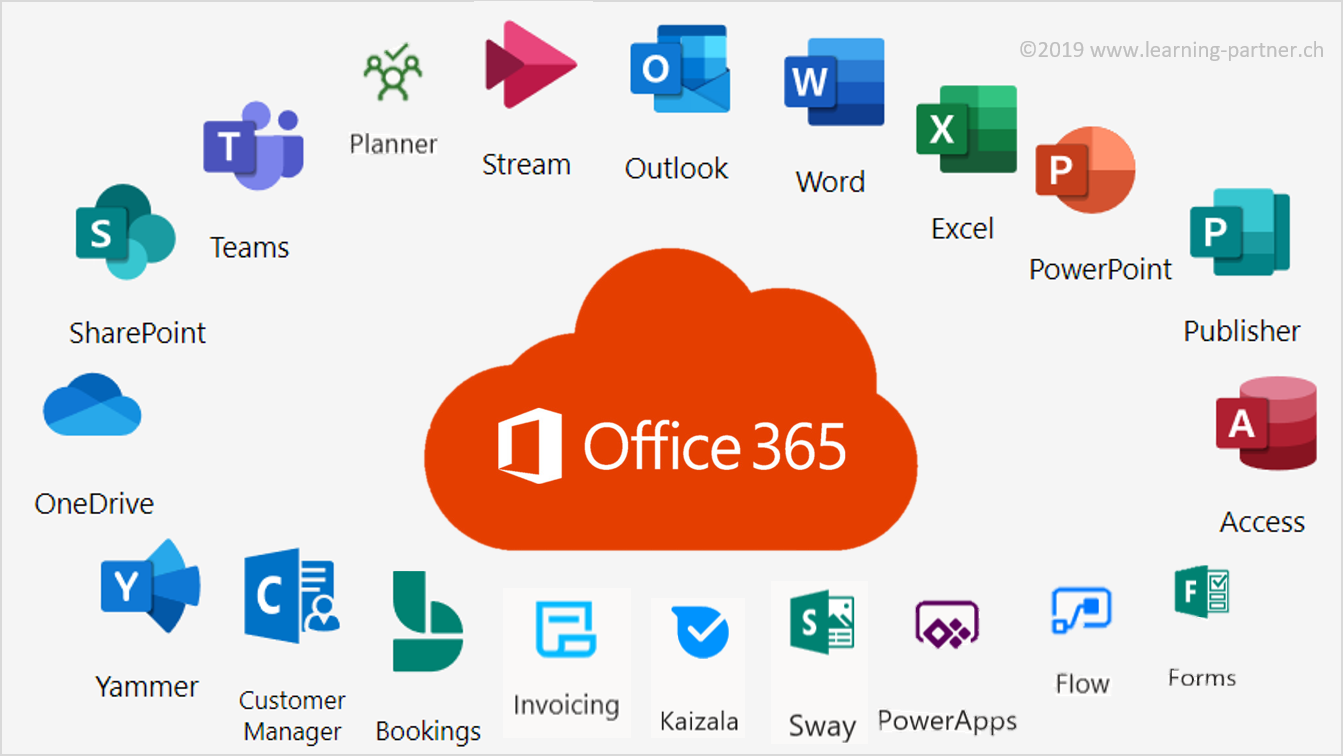Launch the Sway icon

(821, 623)
